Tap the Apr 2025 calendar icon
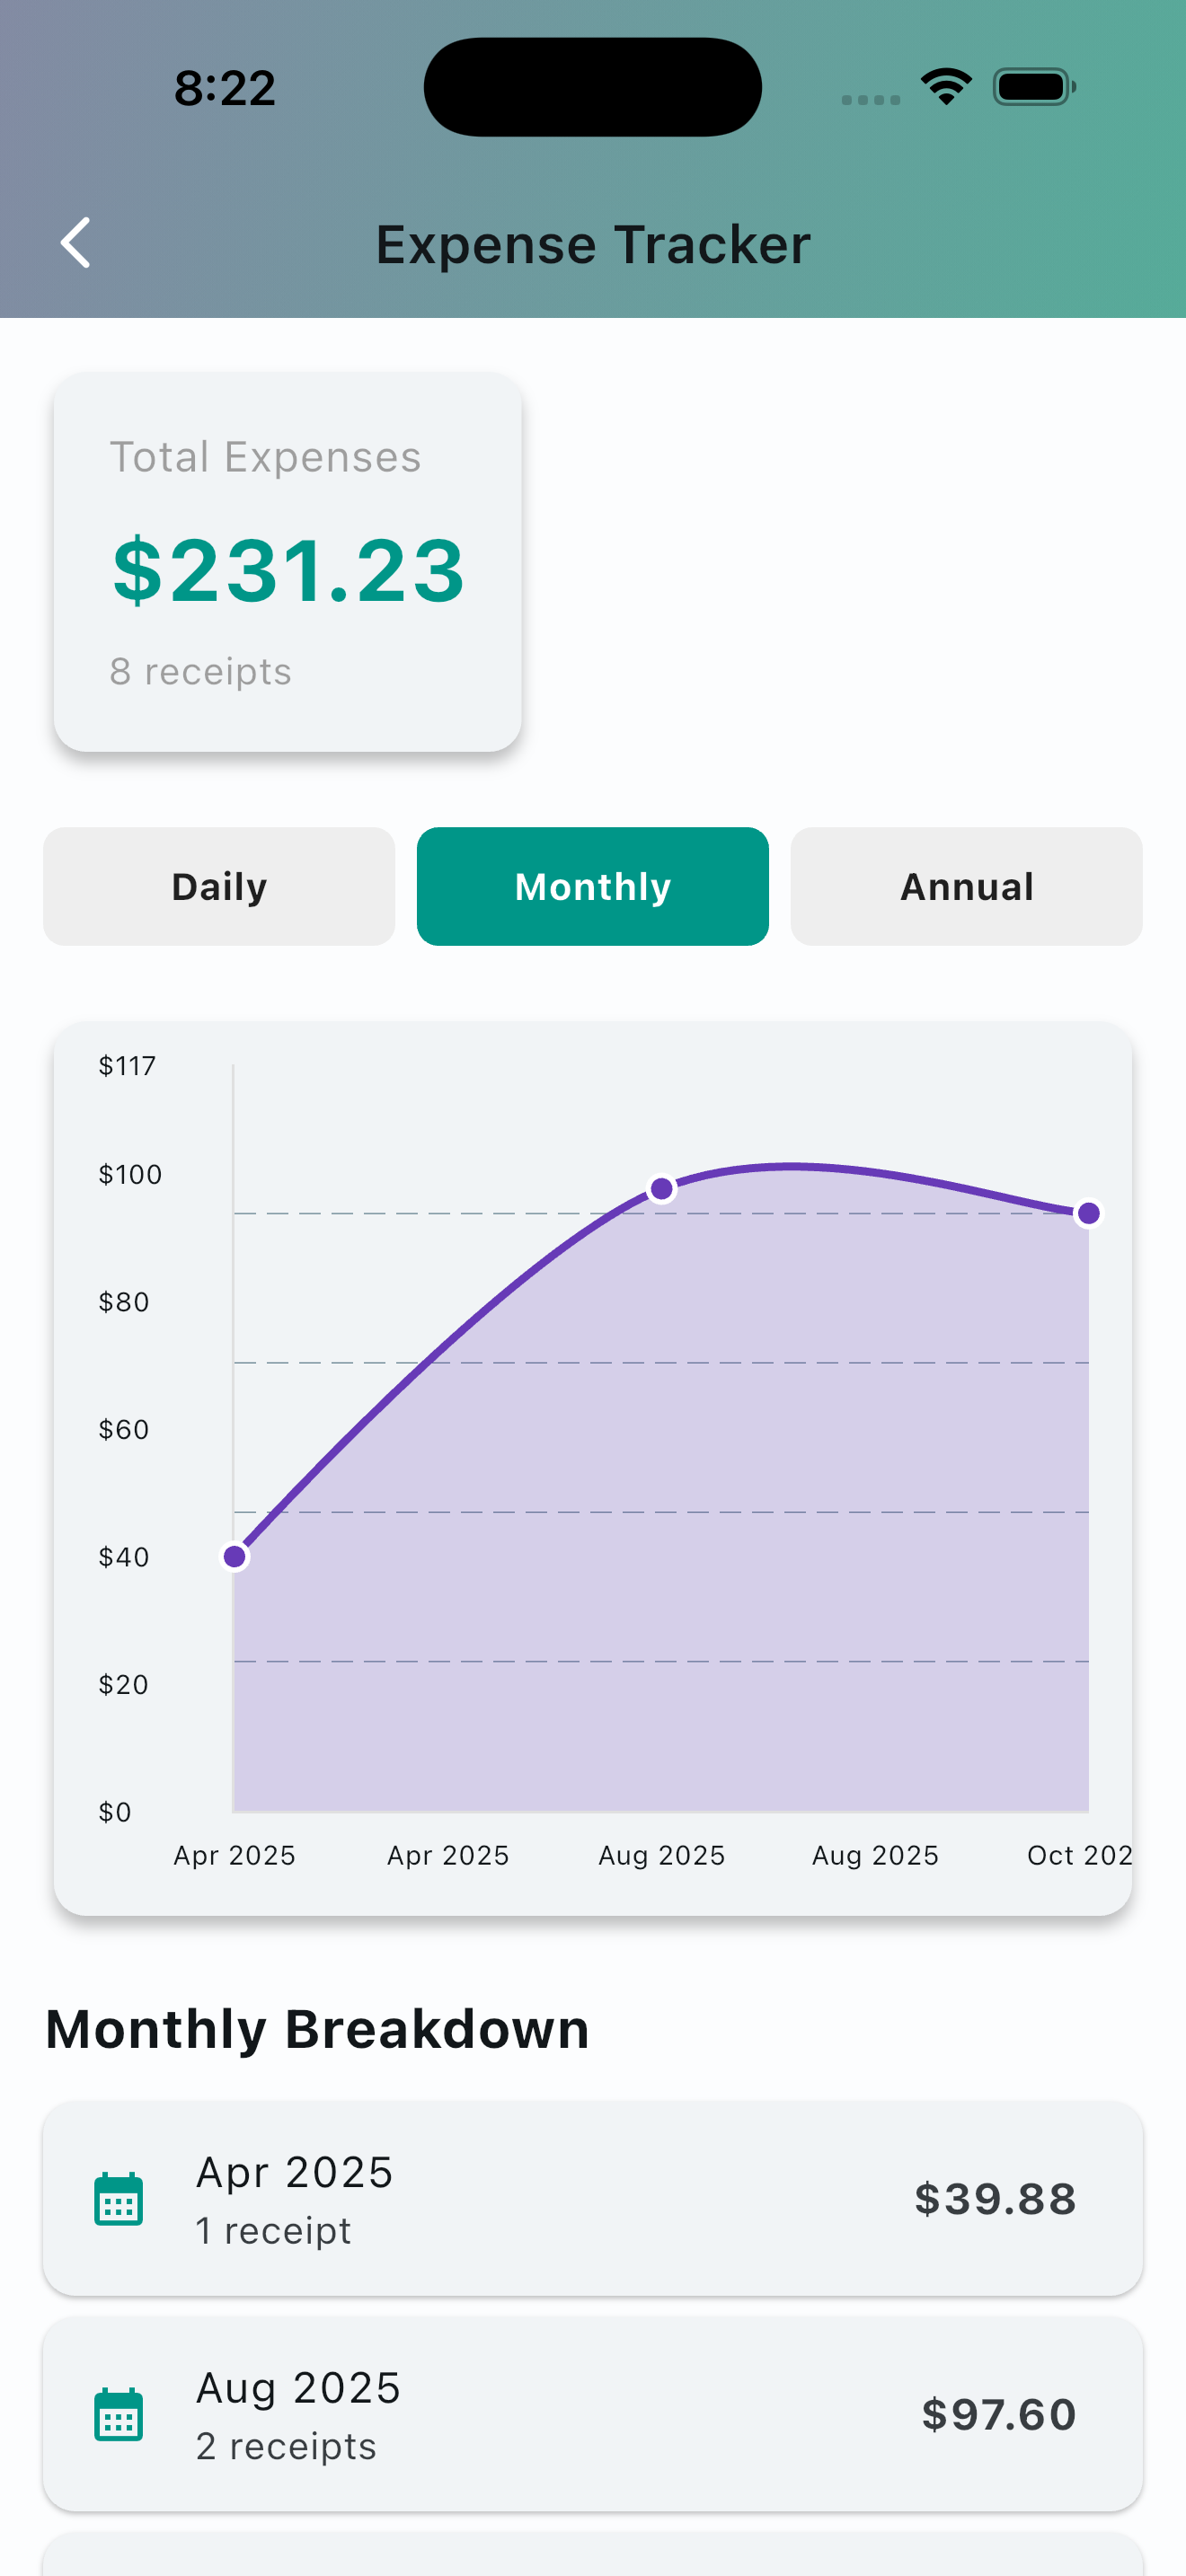 [119, 2199]
